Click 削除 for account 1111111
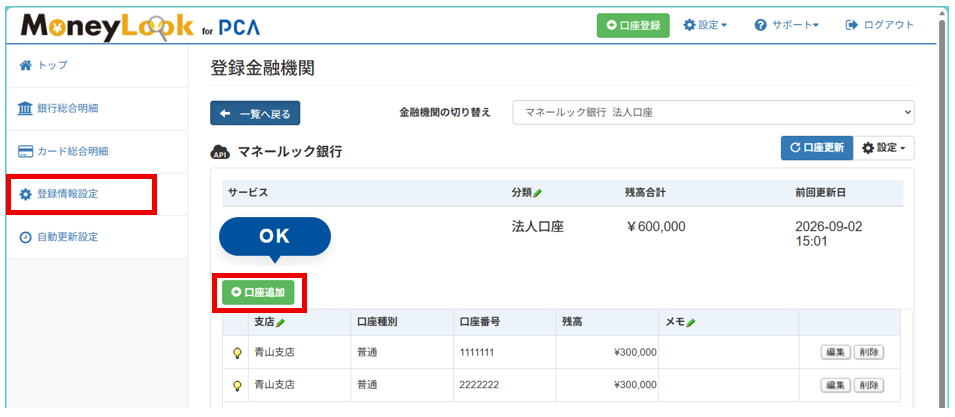The width and height of the screenshot is (955, 417). click(868, 352)
